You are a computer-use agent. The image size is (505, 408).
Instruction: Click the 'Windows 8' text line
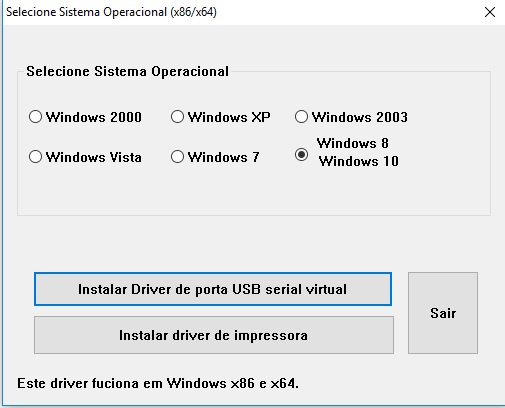353,143
